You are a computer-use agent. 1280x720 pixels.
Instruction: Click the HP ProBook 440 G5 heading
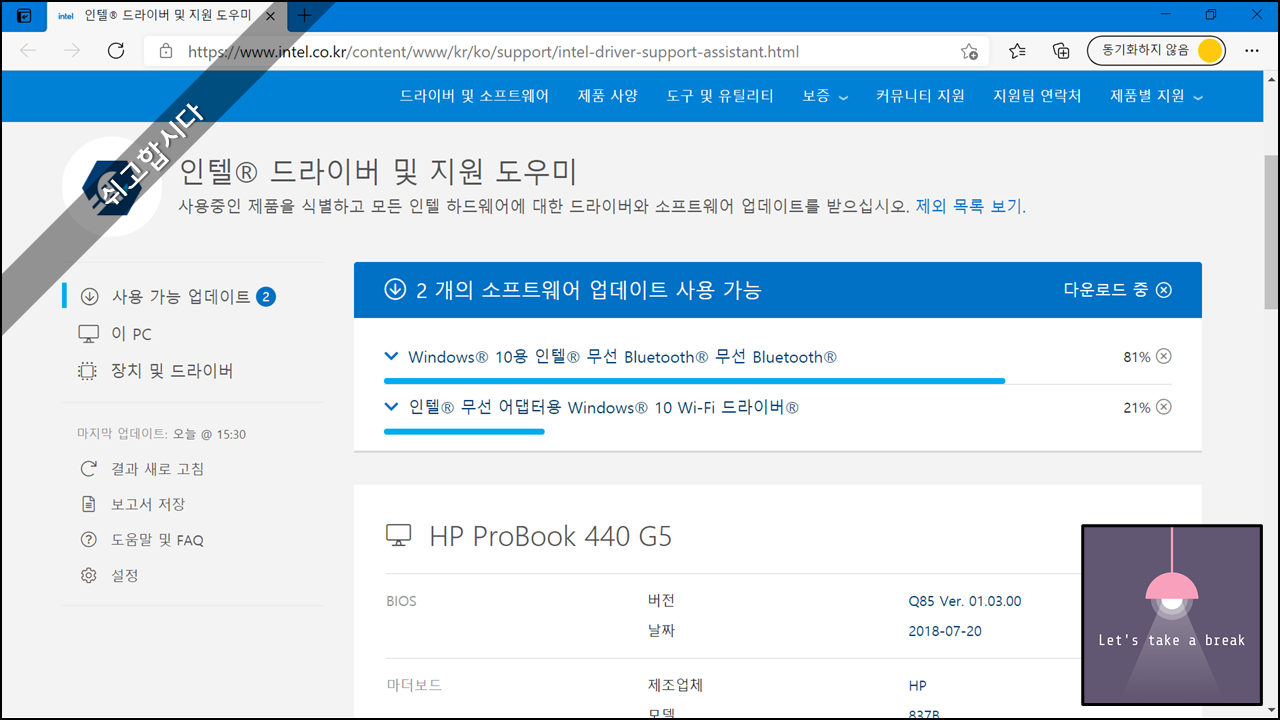coord(551,536)
